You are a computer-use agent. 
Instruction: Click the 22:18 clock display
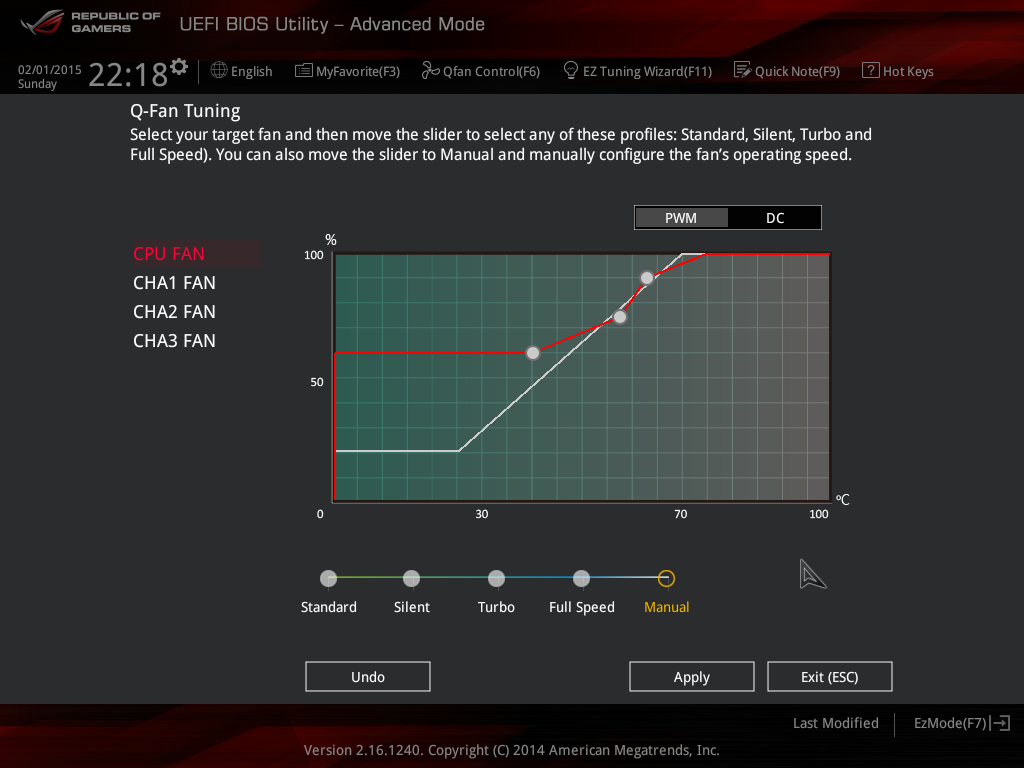click(x=128, y=74)
